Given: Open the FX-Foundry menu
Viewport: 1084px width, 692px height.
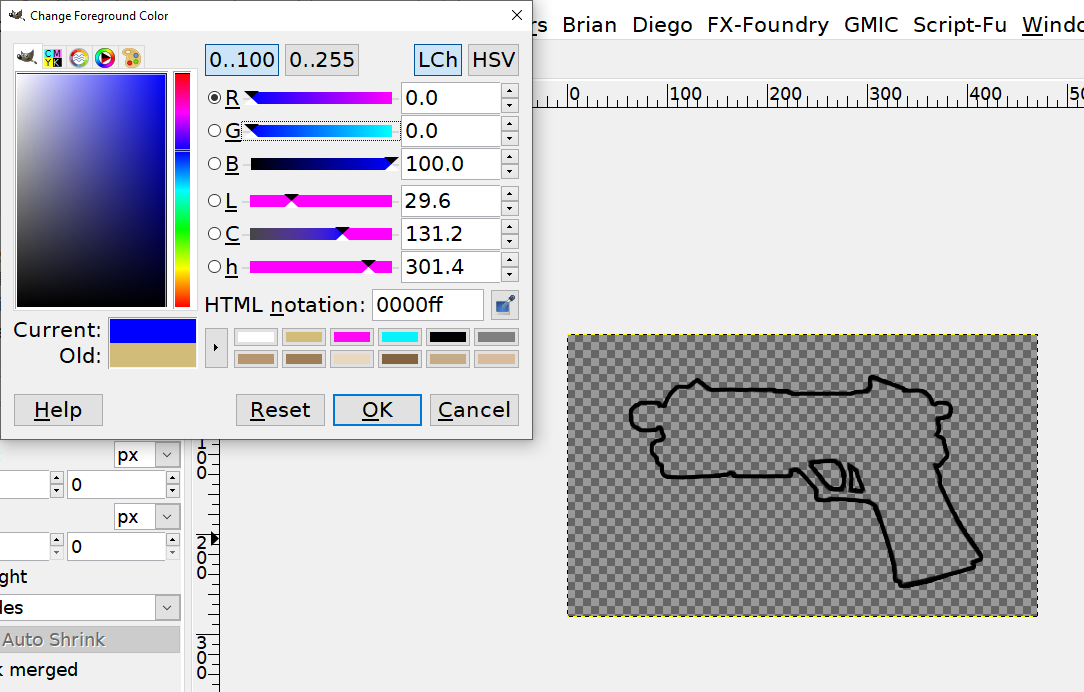Looking at the screenshot, I should [x=767, y=25].
